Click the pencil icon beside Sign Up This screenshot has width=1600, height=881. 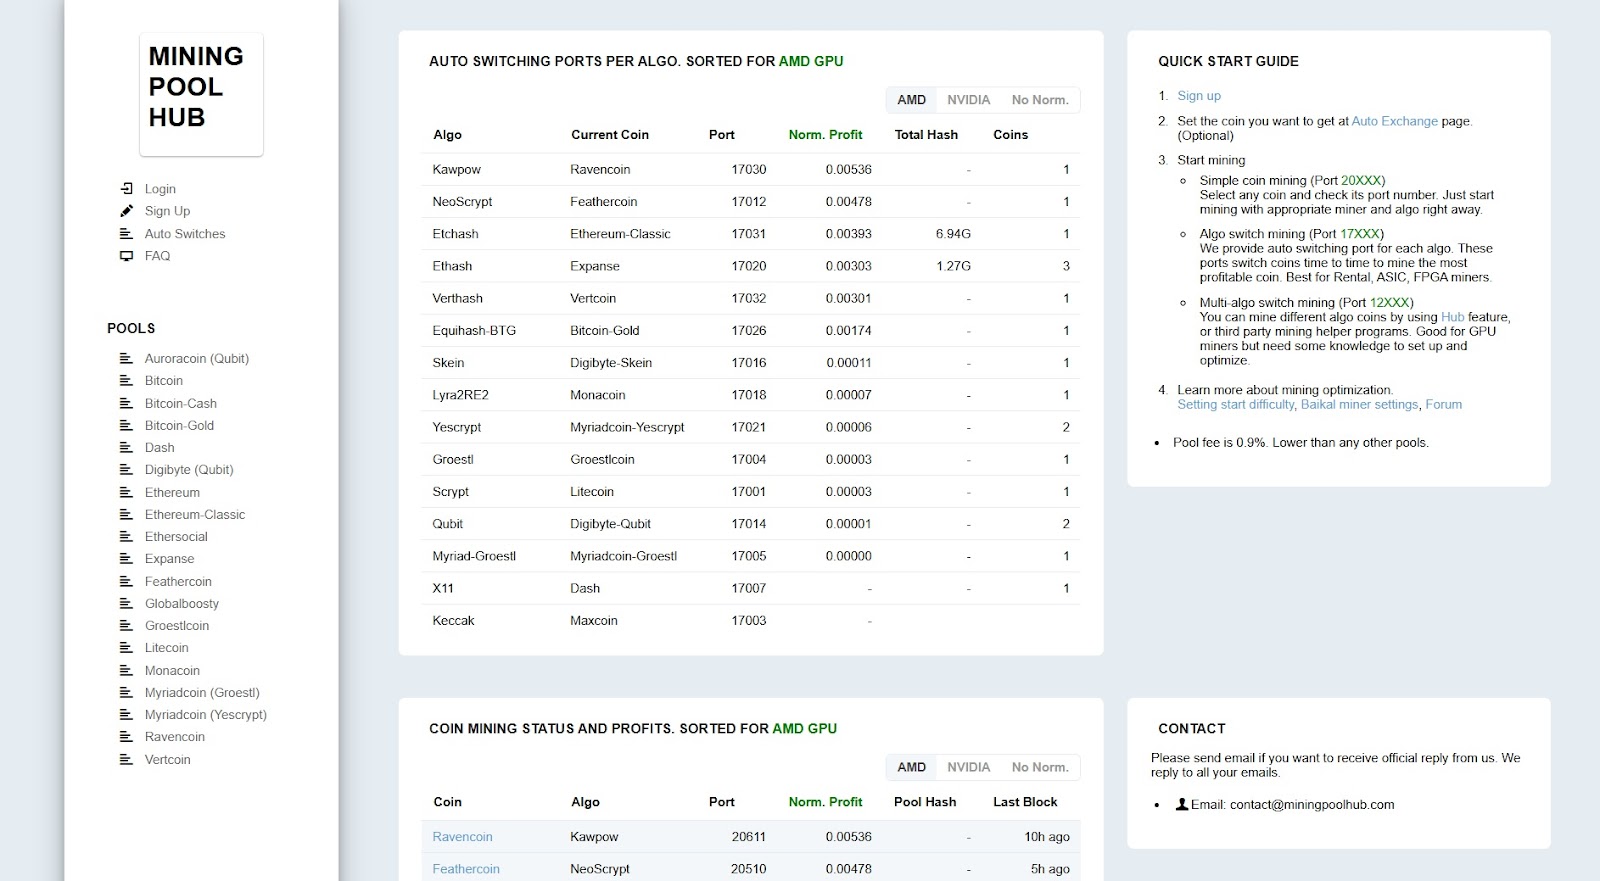(126, 211)
